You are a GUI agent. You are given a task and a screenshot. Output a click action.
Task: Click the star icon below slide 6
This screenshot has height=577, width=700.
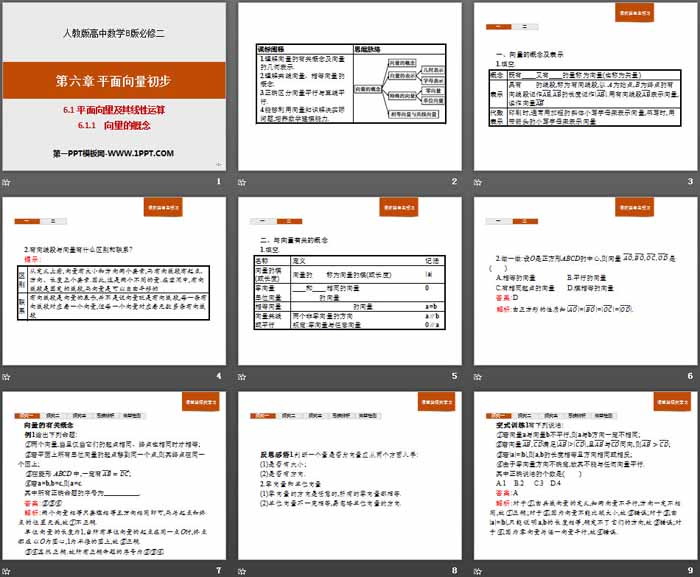tap(478, 376)
